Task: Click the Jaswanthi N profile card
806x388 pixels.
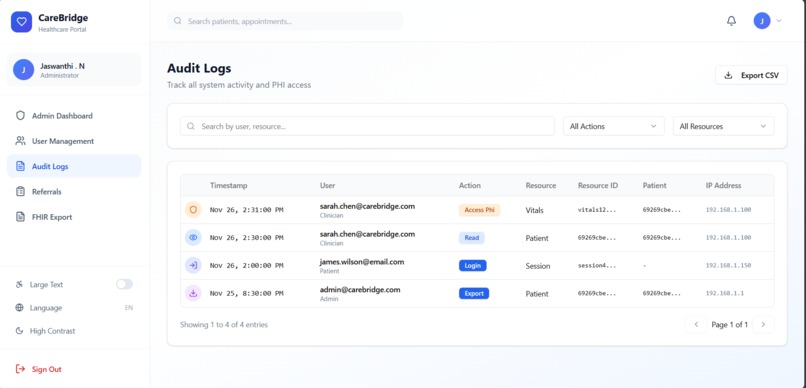Action: coord(74,70)
